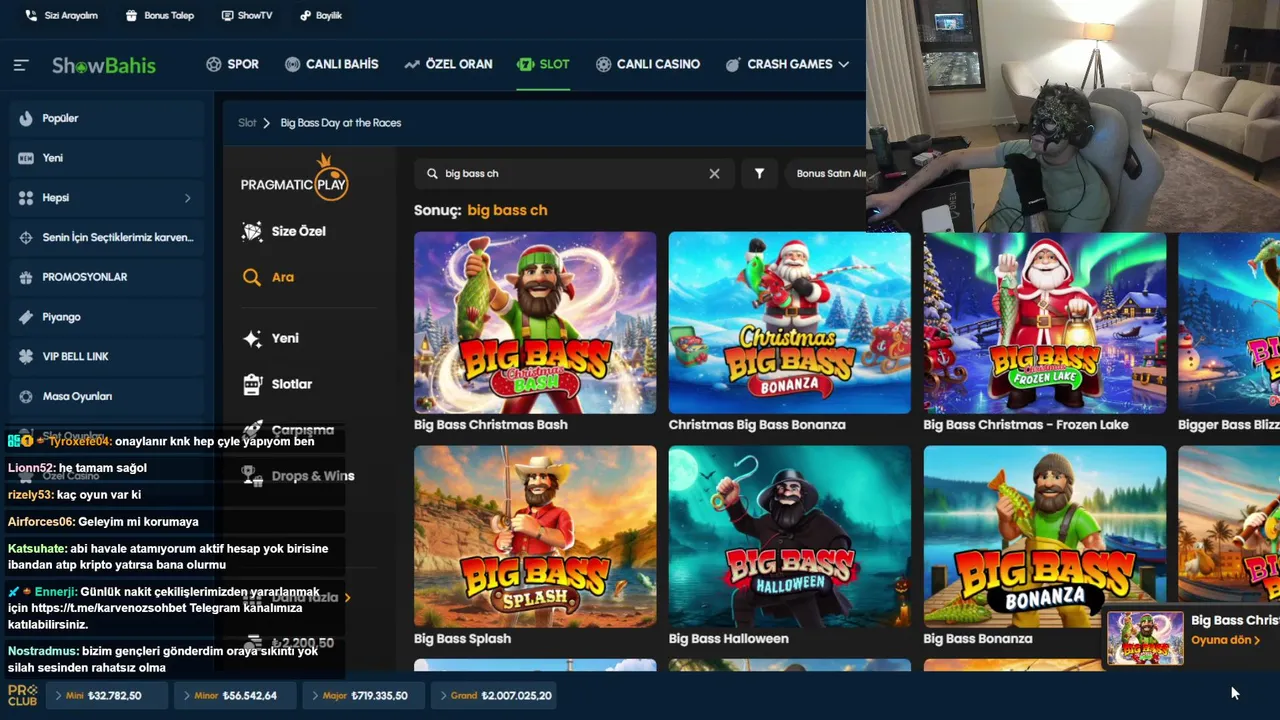The image size is (1280, 720).
Task: Click the Big Bass Halloween title text
Action: pos(728,639)
